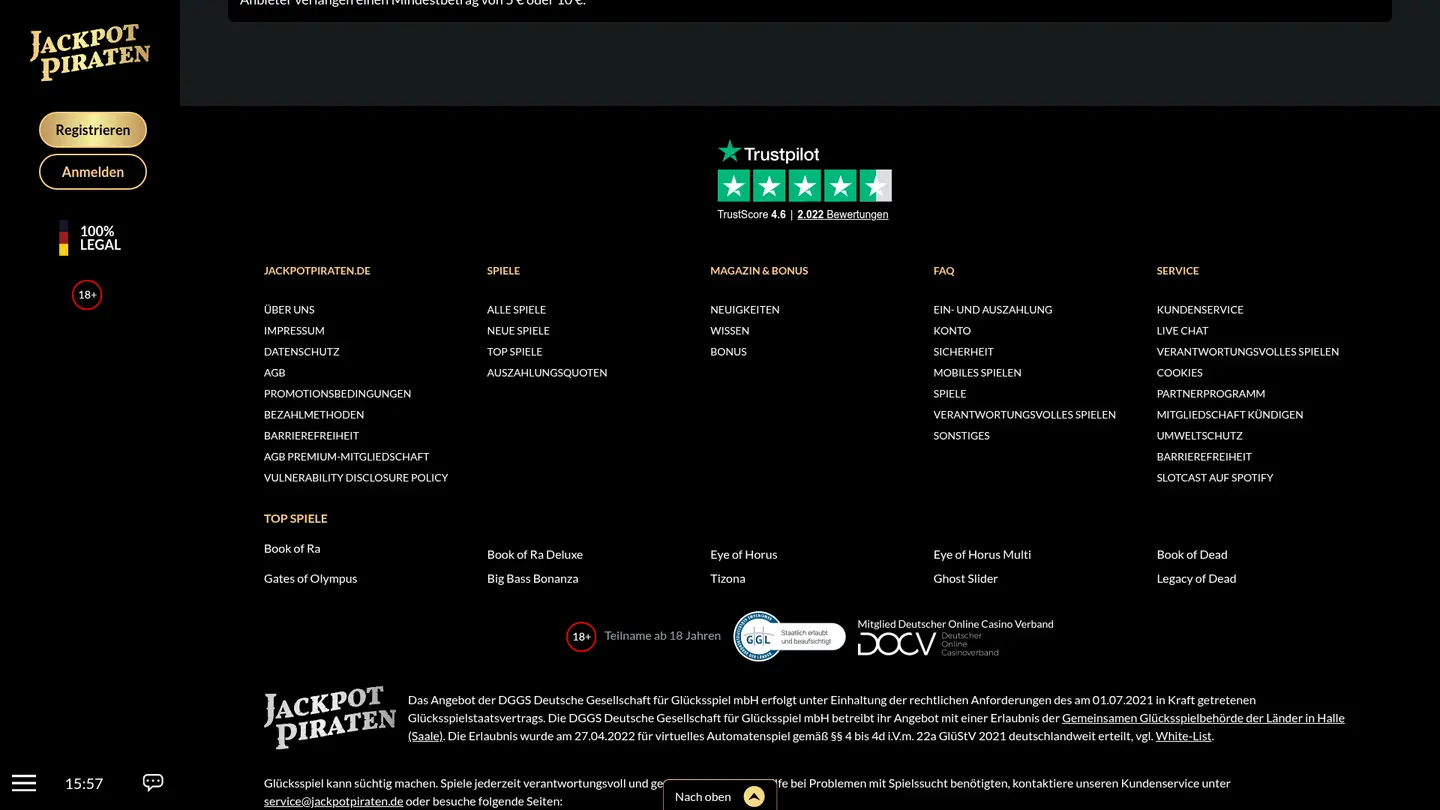Open the Book of Ra Deluxe link
This screenshot has height=810, width=1440.
click(535, 555)
